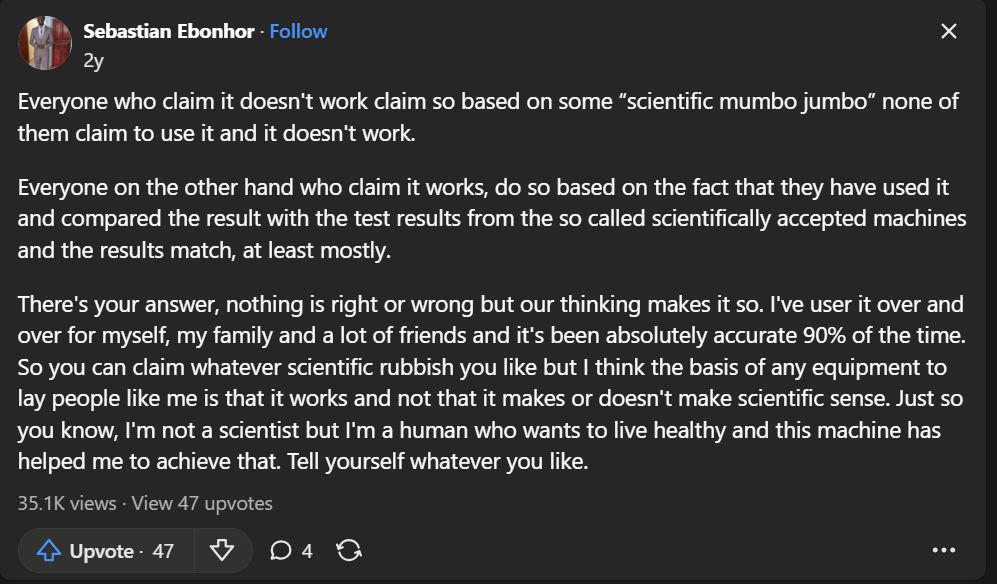Select "View 47 upvotes"
Viewport: 997px width, 584px height.
(x=202, y=503)
